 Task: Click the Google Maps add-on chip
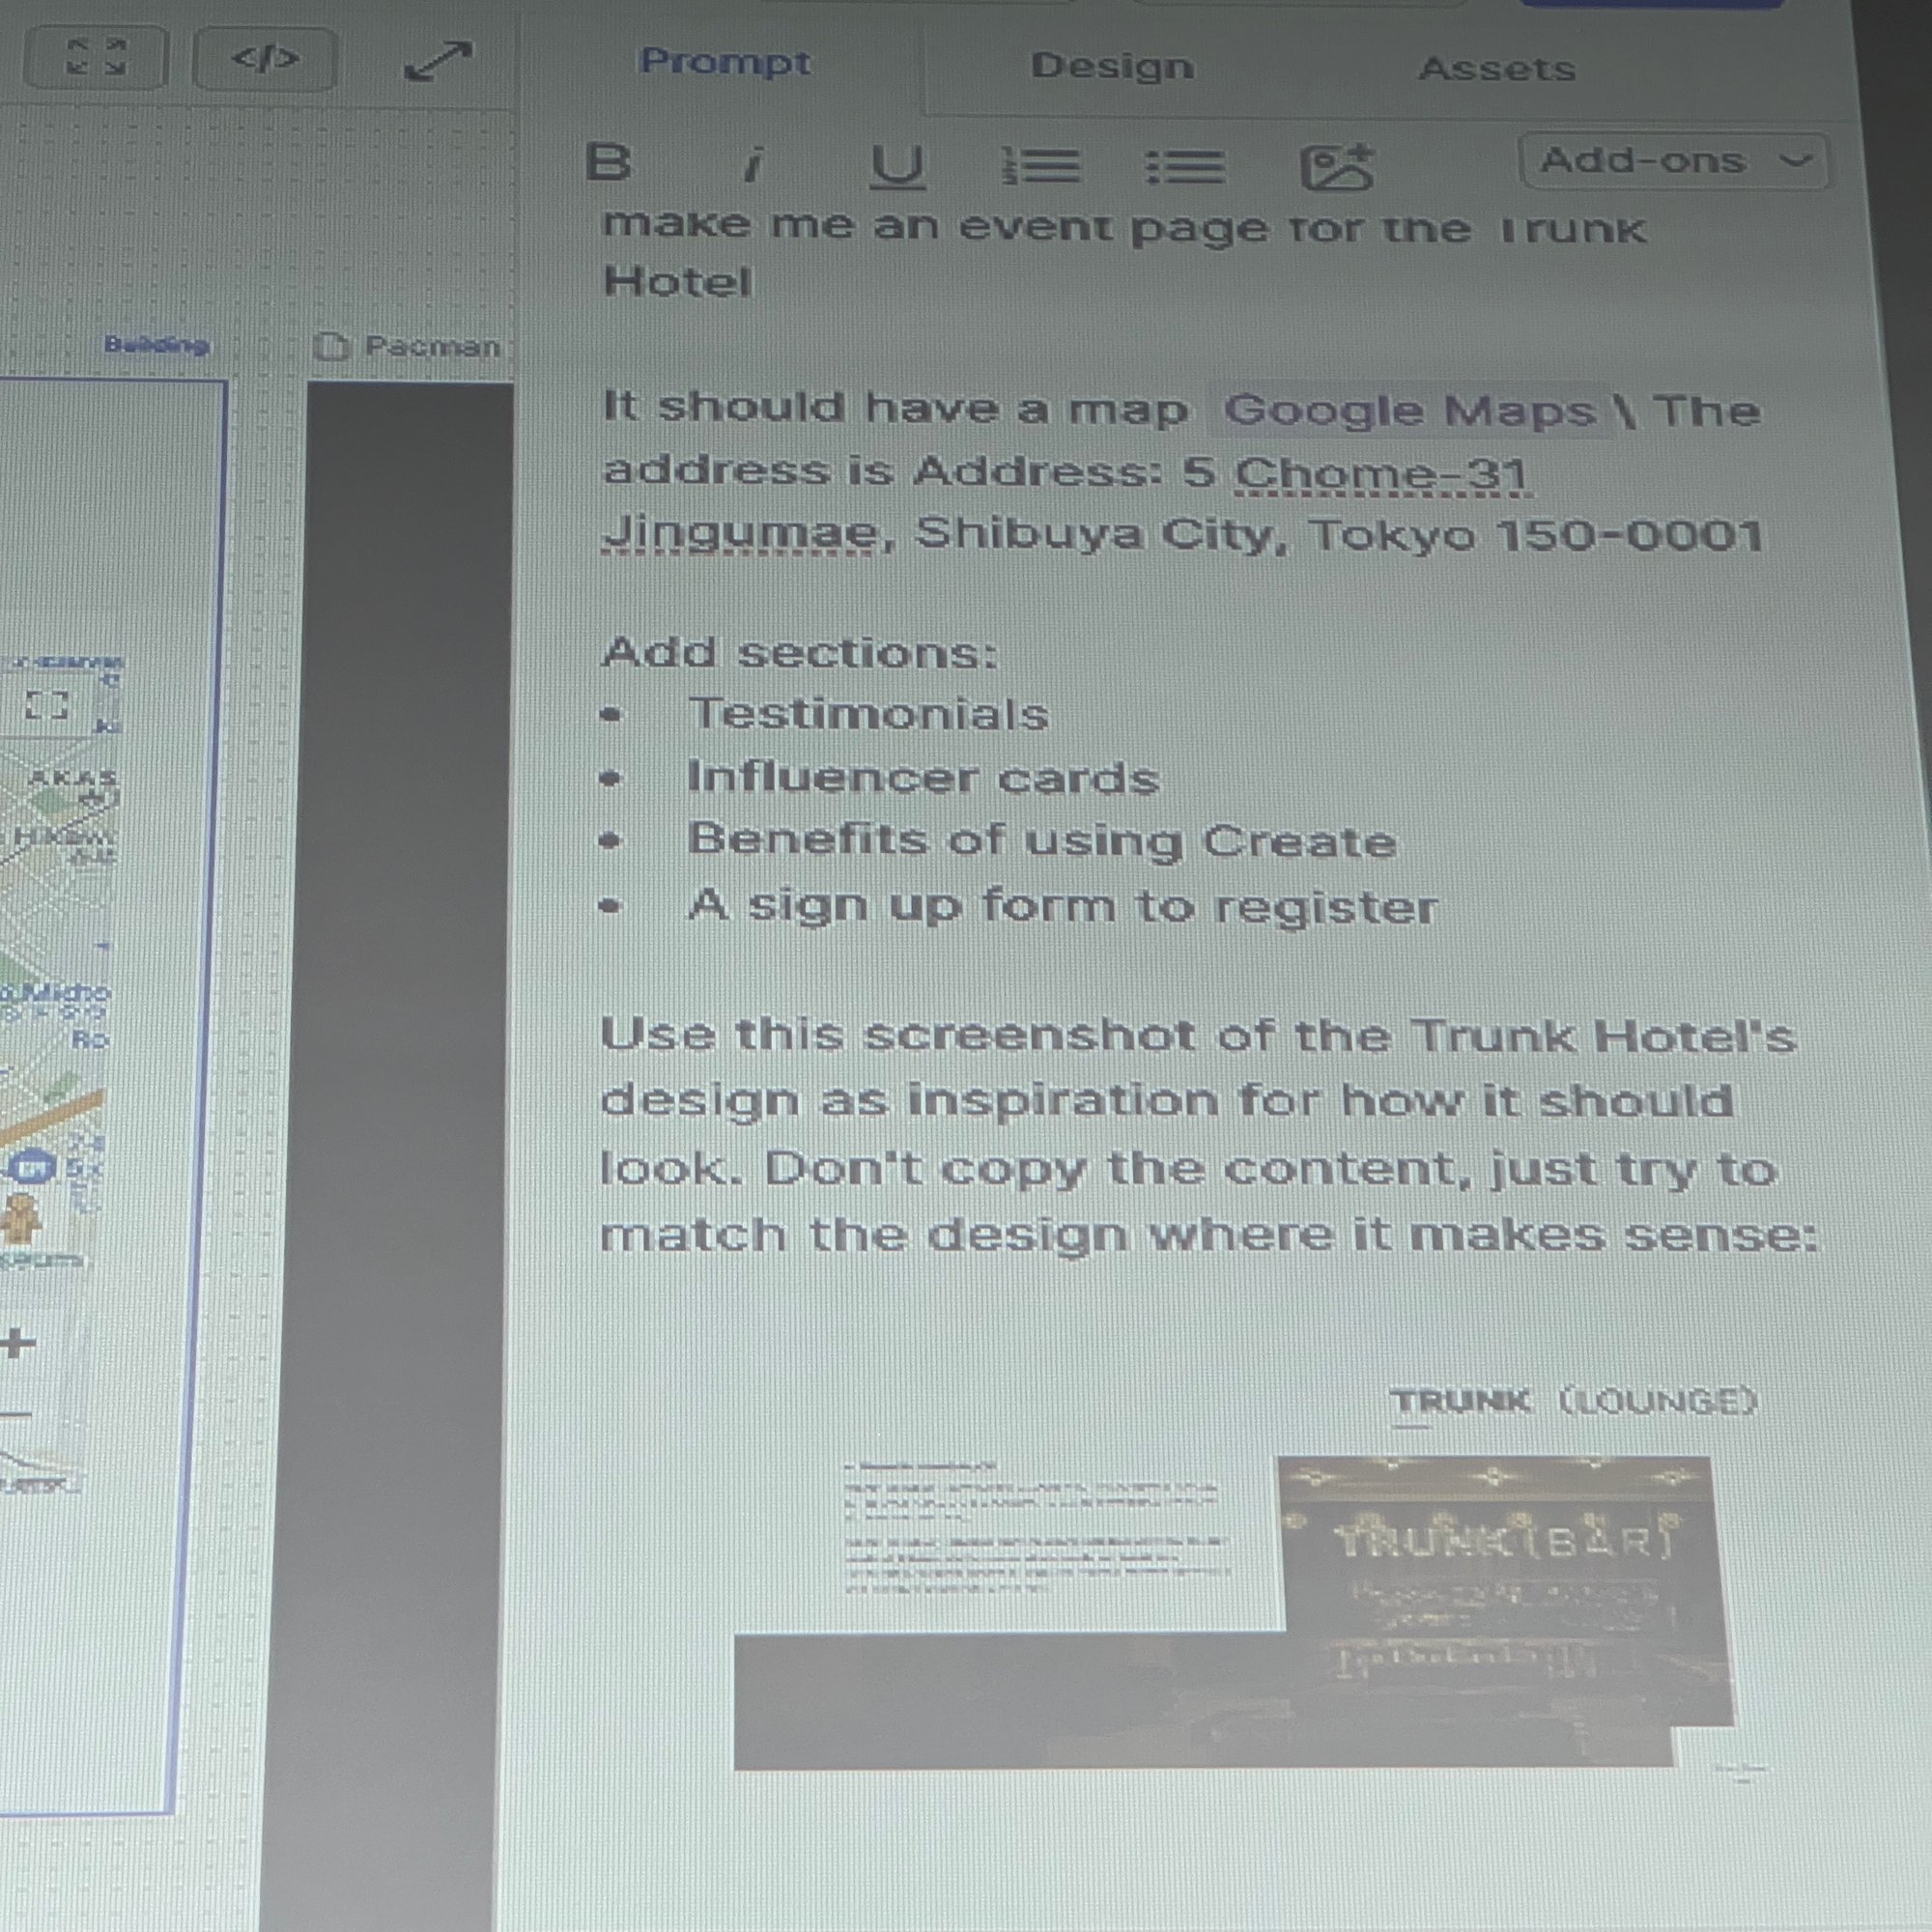point(1410,410)
